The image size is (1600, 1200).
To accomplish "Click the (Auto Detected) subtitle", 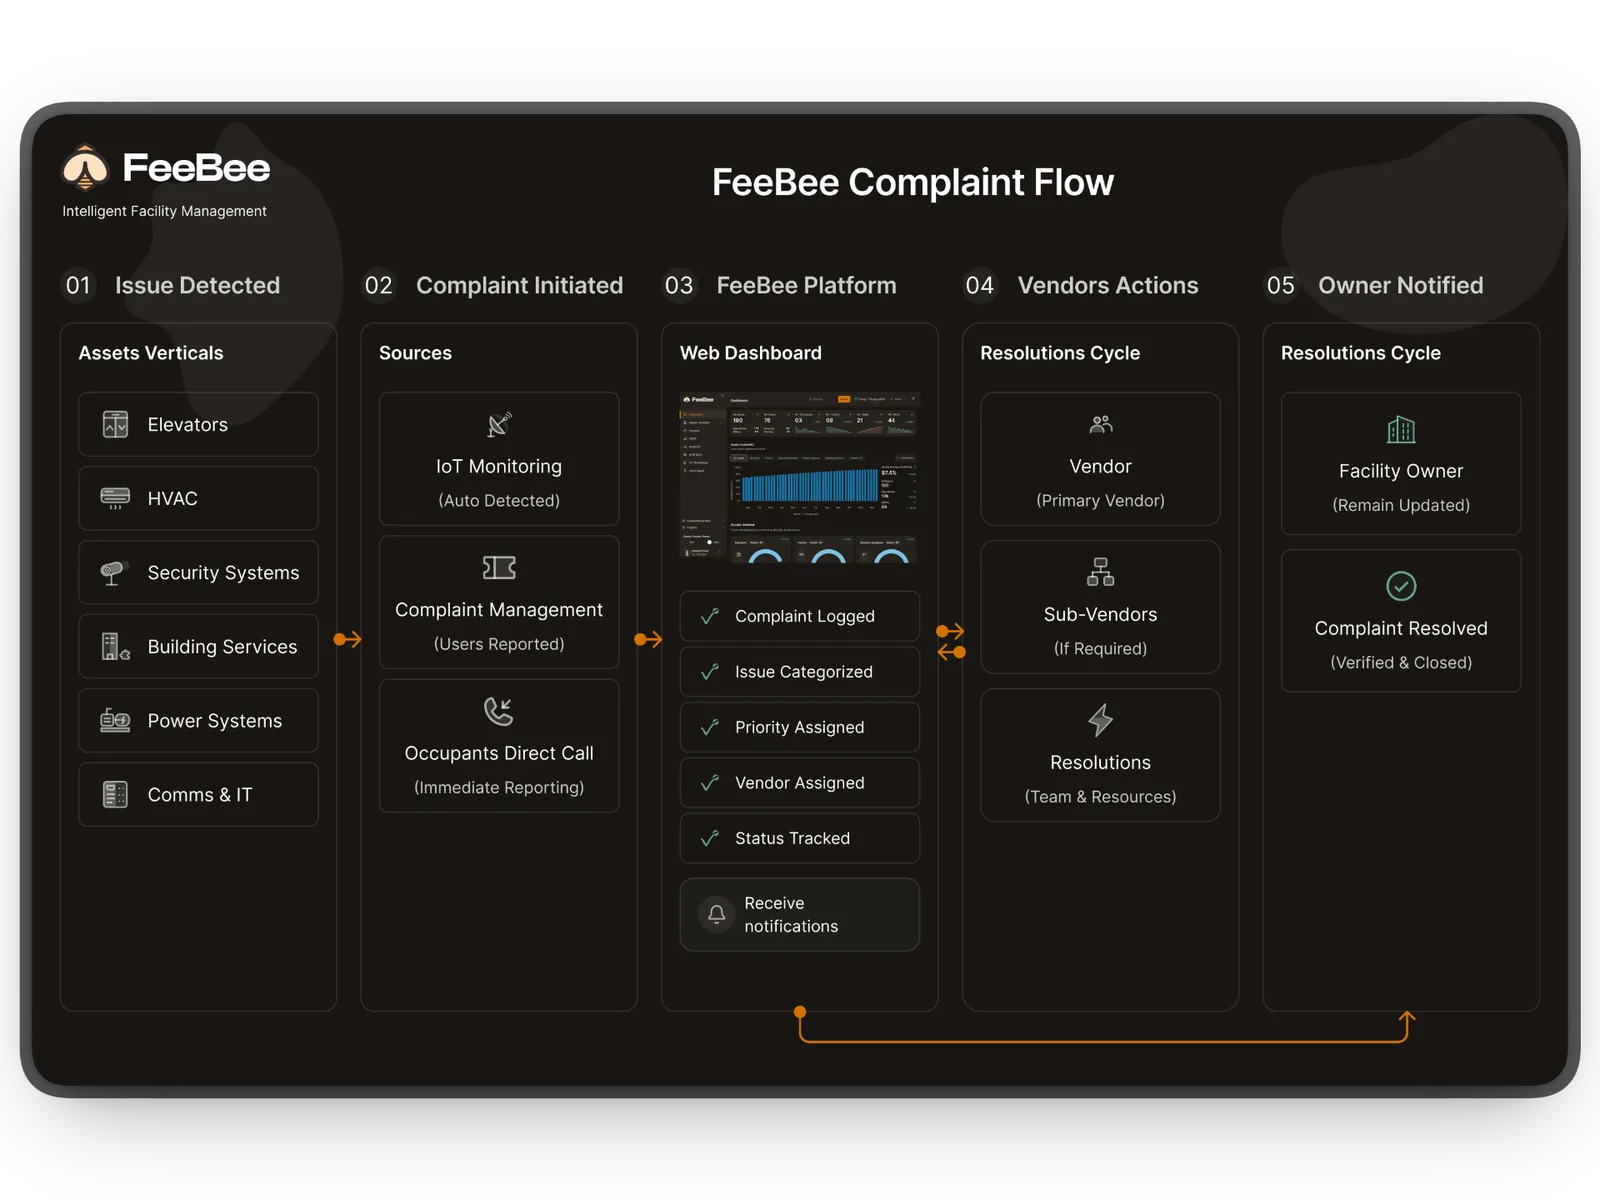I will (499, 500).
